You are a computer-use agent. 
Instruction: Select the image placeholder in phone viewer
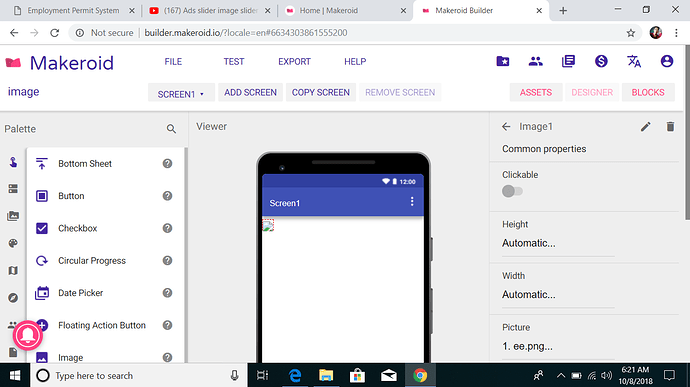[268, 225]
